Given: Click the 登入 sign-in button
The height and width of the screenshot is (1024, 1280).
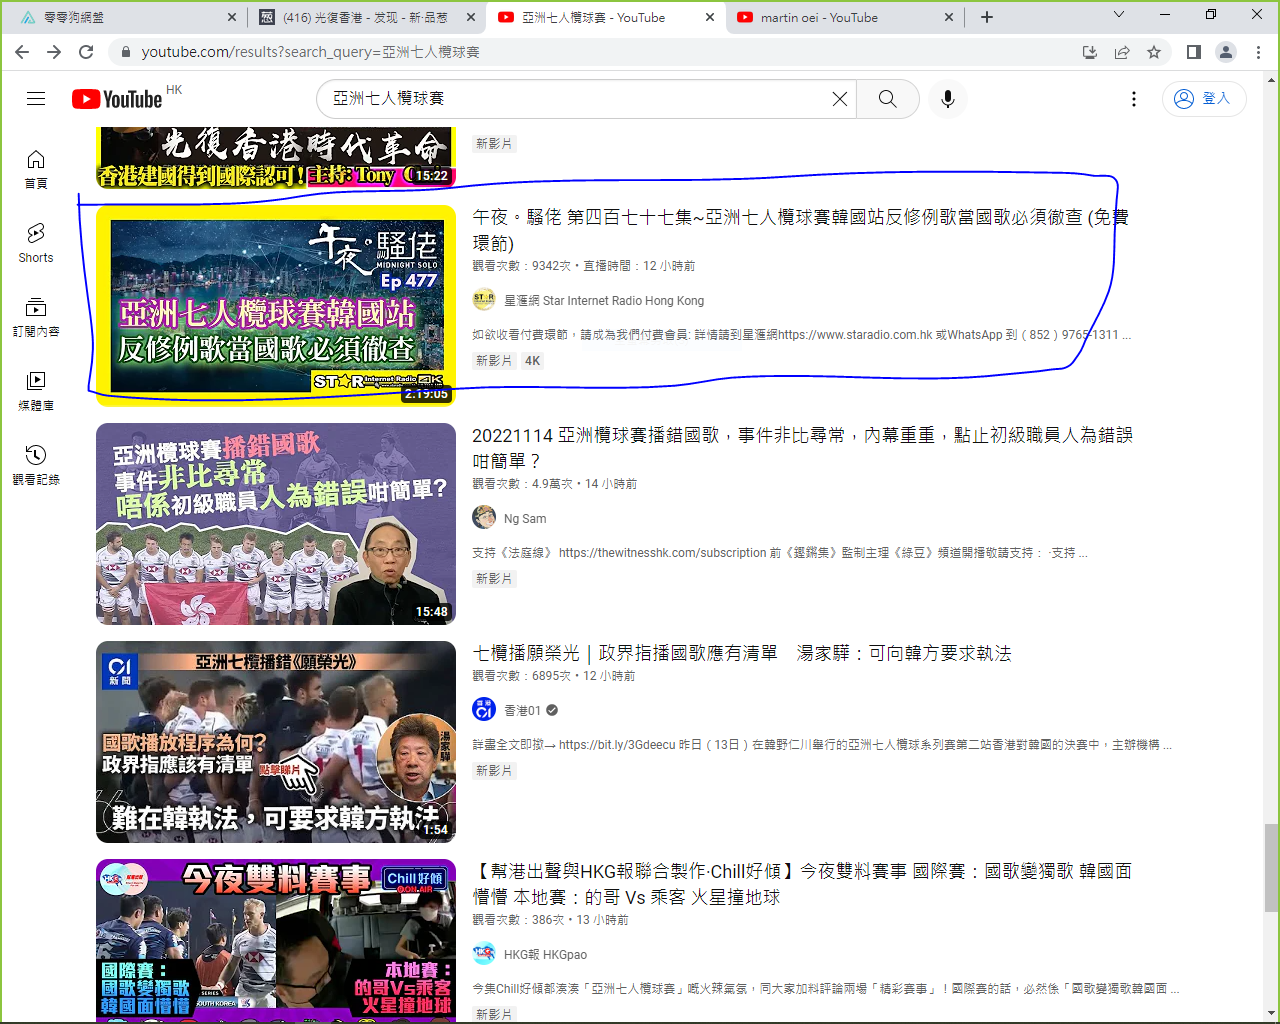Looking at the screenshot, I should pos(1204,99).
